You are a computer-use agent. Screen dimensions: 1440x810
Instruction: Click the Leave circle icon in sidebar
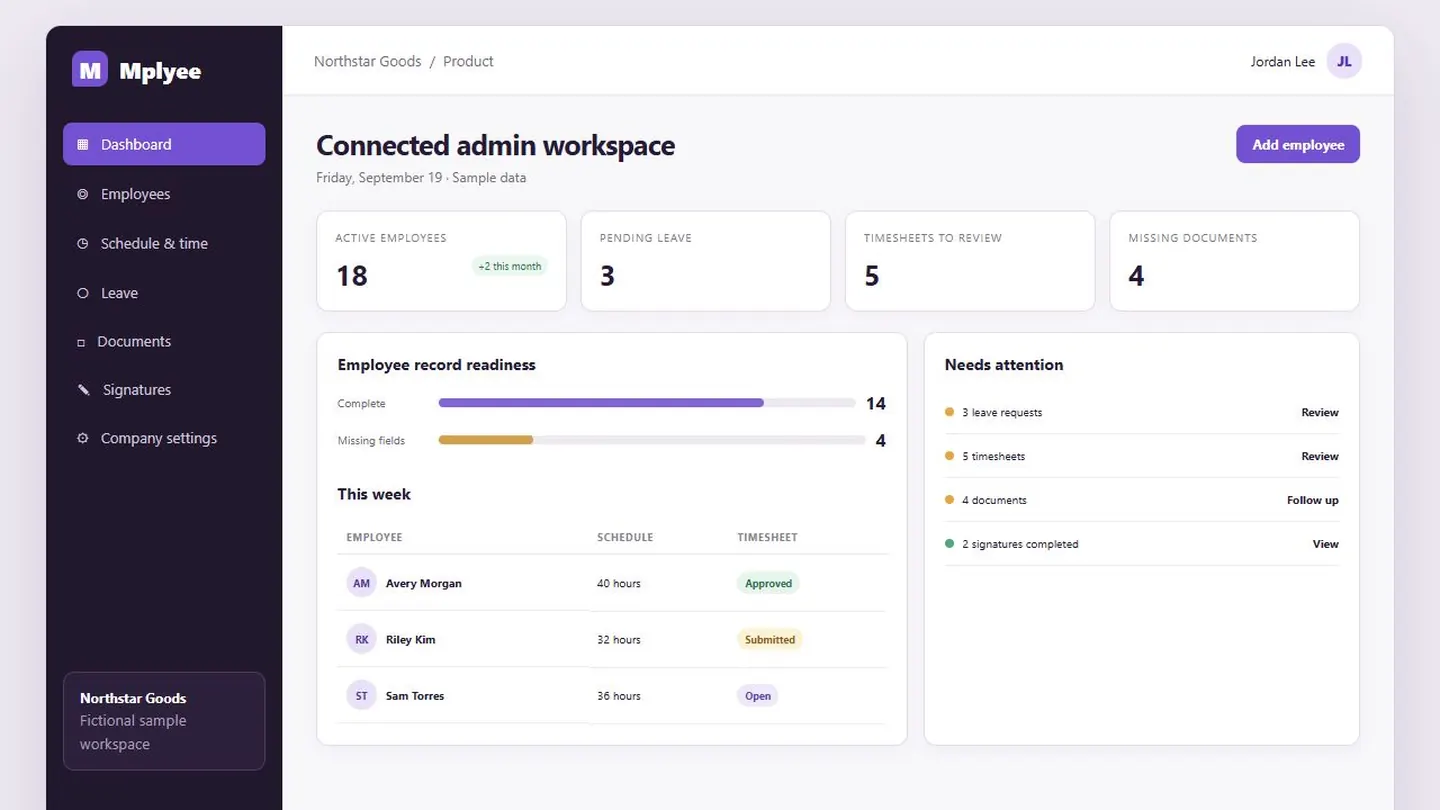coord(83,293)
